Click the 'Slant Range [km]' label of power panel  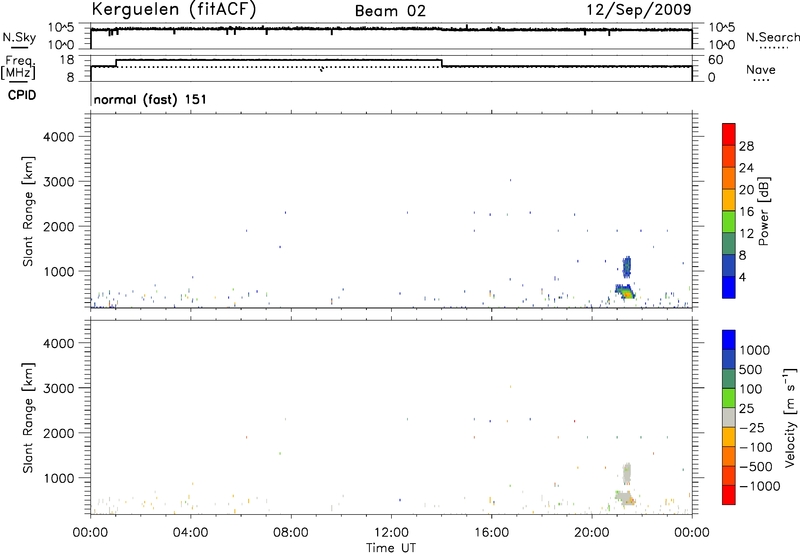[28, 211]
